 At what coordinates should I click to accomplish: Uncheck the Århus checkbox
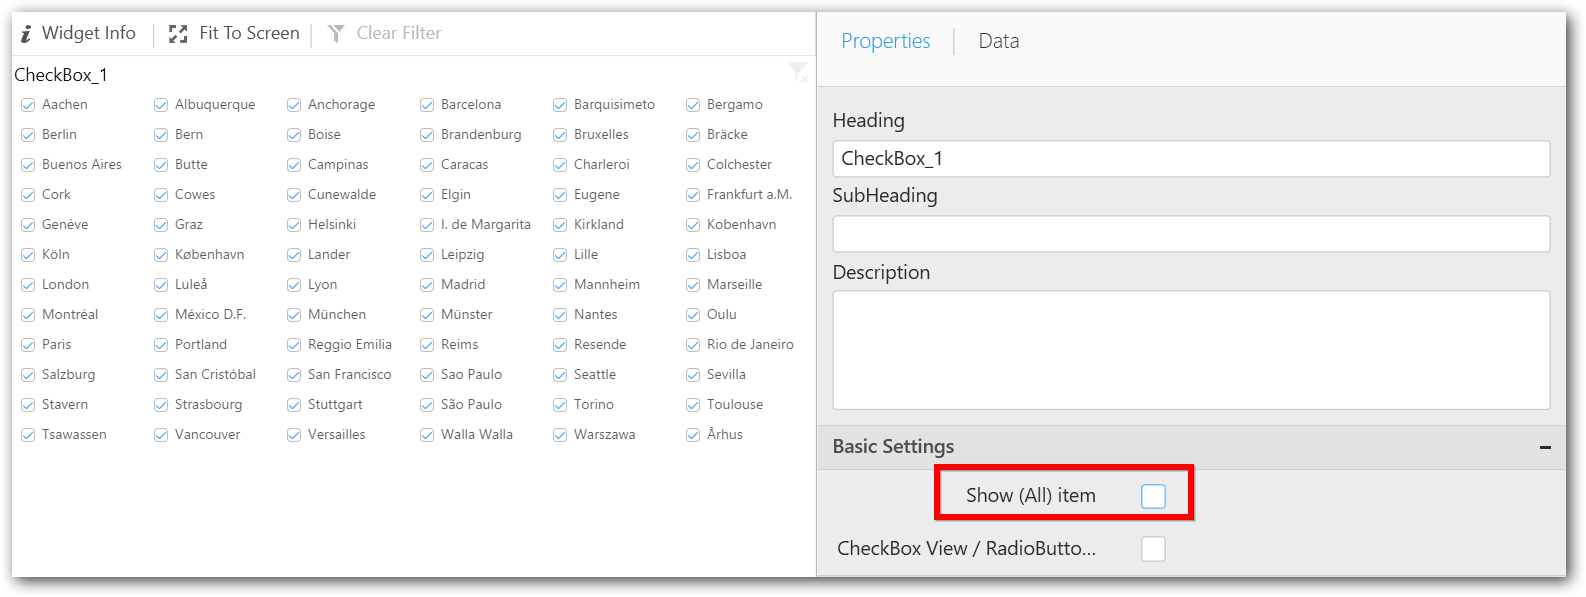click(693, 435)
